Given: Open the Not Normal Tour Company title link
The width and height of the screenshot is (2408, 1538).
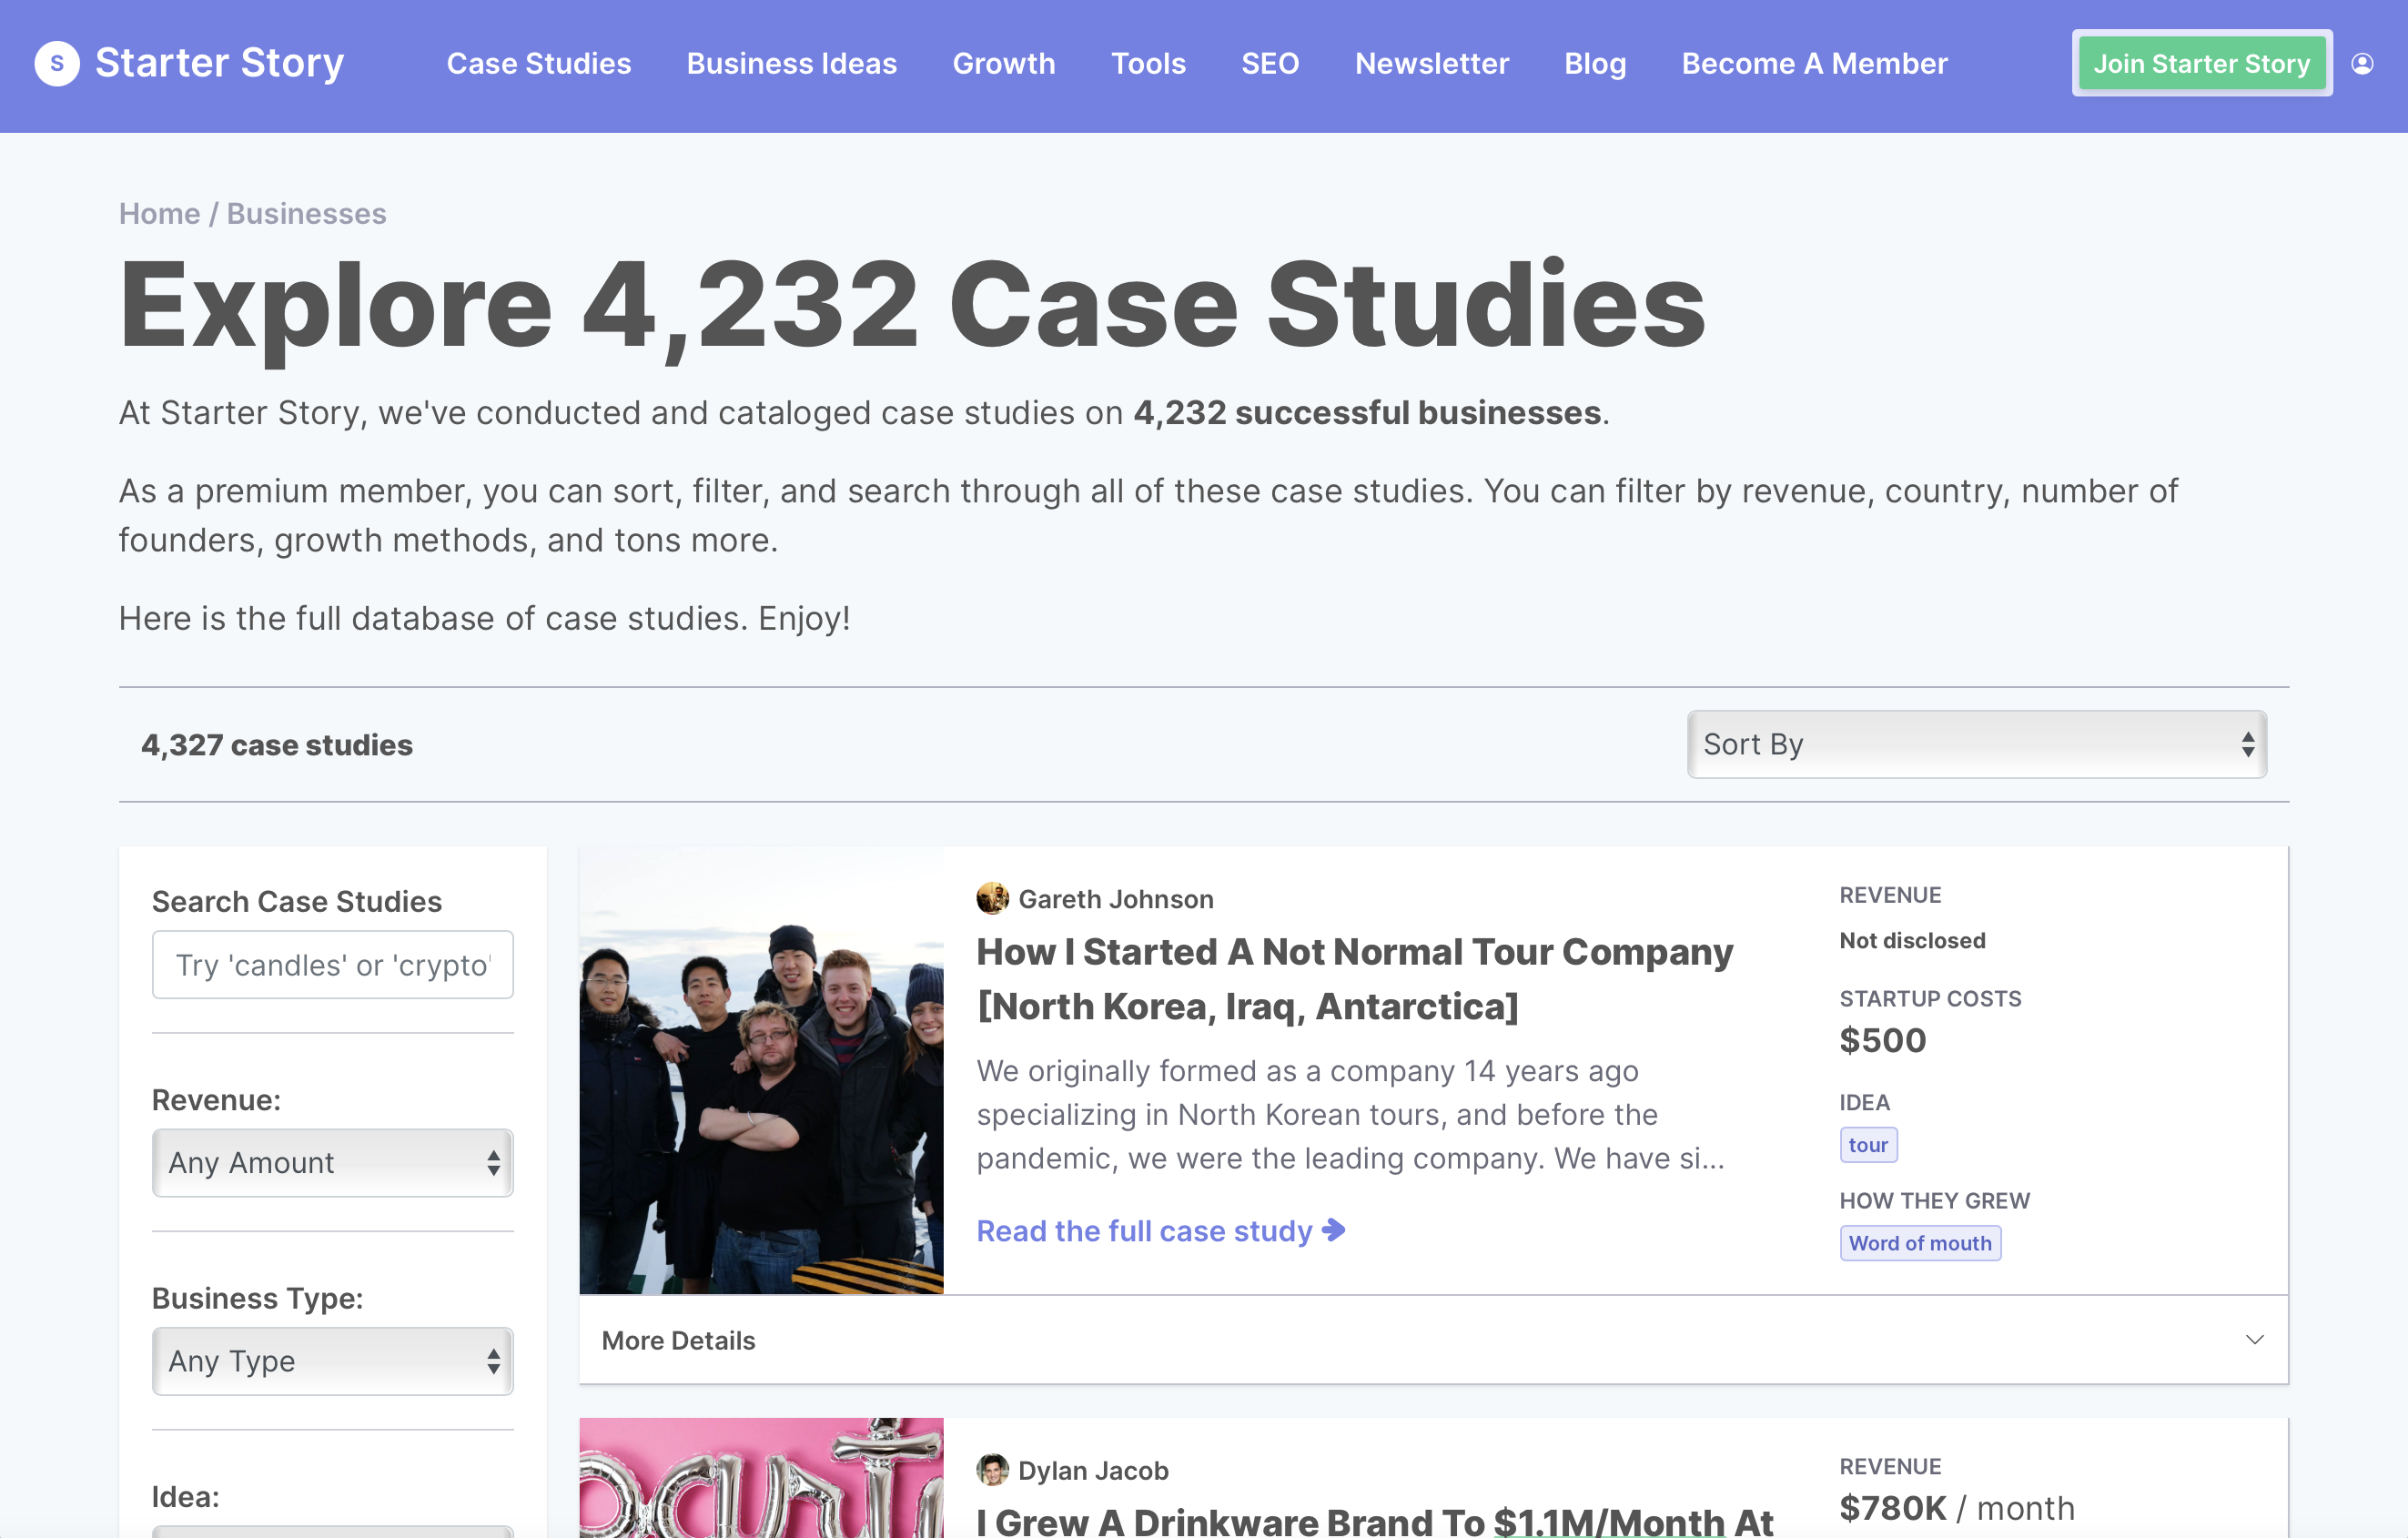Looking at the screenshot, I should point(1354,978).
